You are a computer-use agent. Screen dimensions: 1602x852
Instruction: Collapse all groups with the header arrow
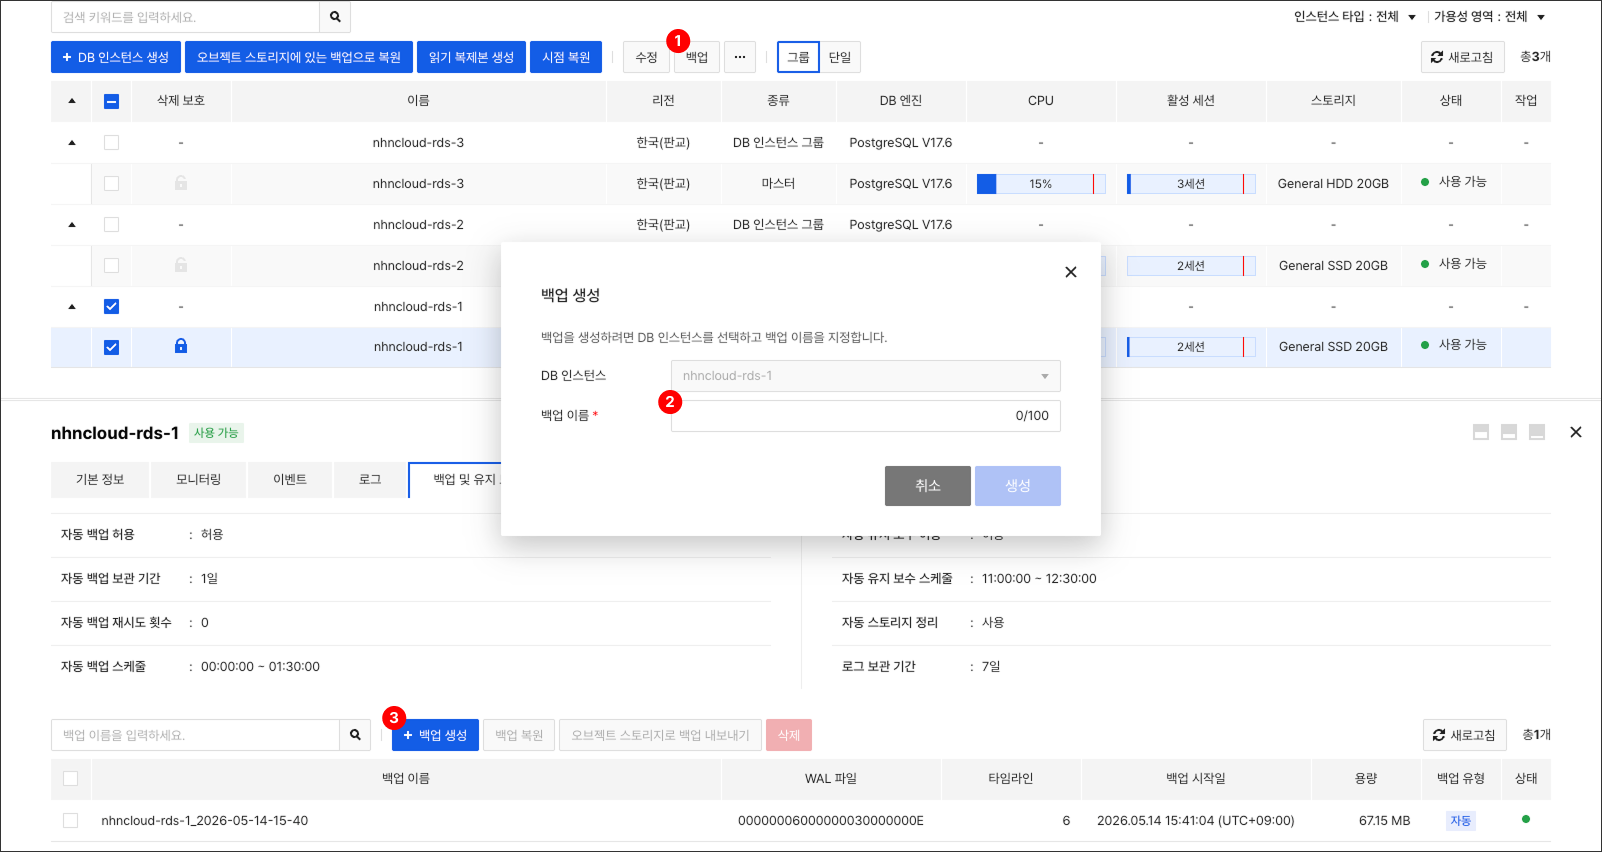(x=72, y=101)
